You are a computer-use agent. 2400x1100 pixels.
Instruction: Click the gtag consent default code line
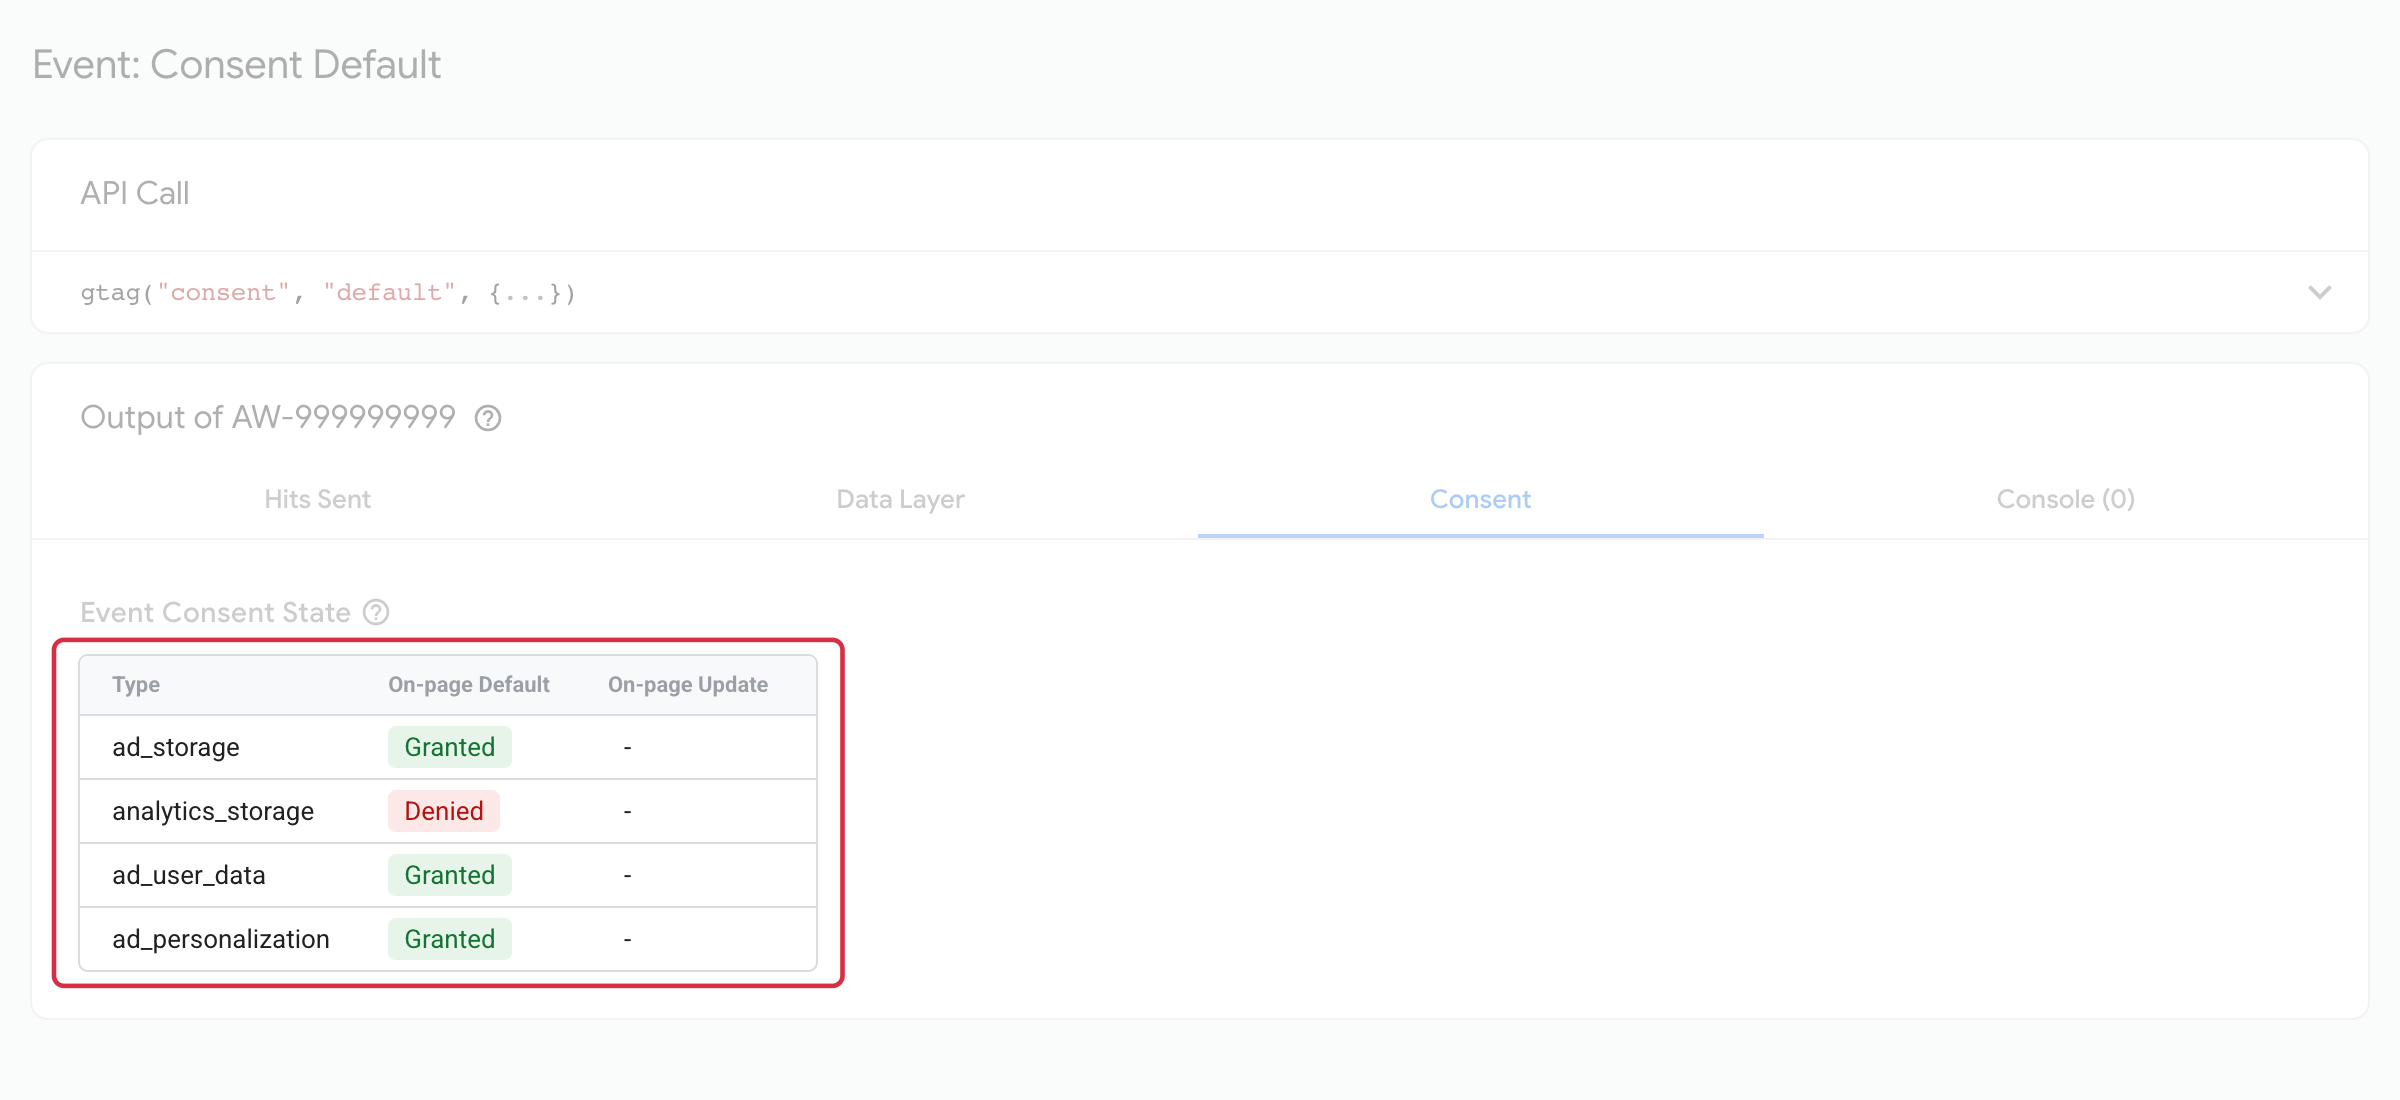pos(328,293)
